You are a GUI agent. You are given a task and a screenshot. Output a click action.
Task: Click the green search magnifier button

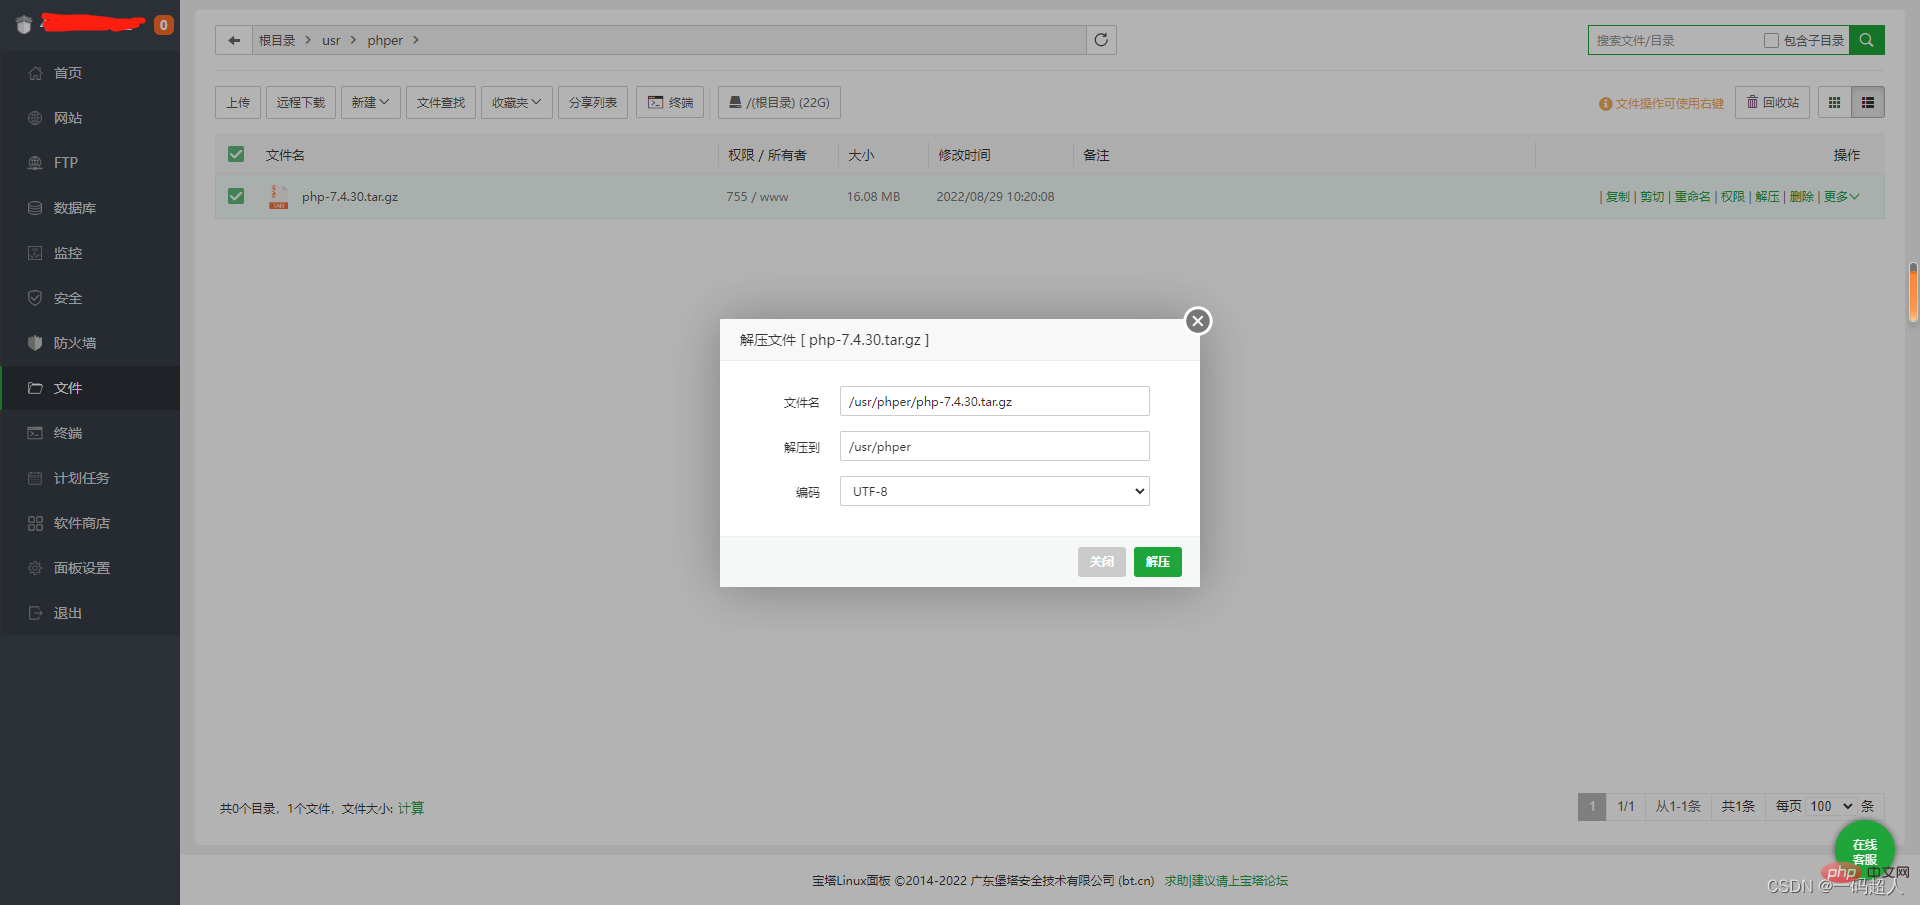[x=1866, y=40]
